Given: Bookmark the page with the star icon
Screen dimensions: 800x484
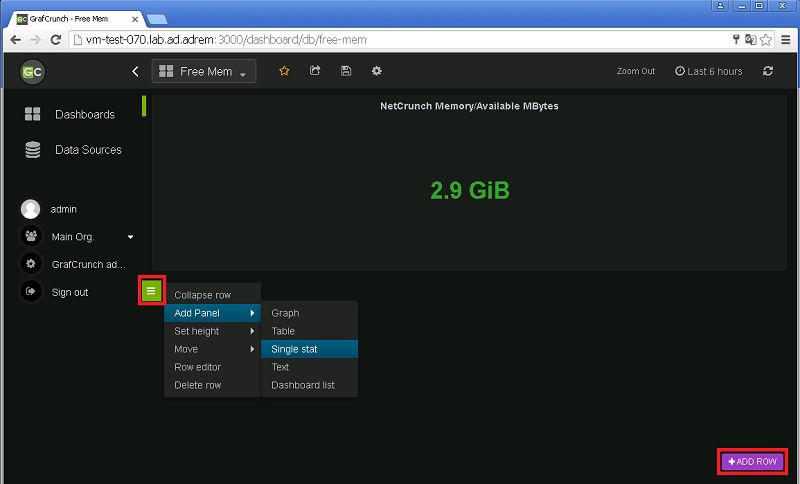Looking at the screenshot, I should pyautogui.click(x=766, y=40).
